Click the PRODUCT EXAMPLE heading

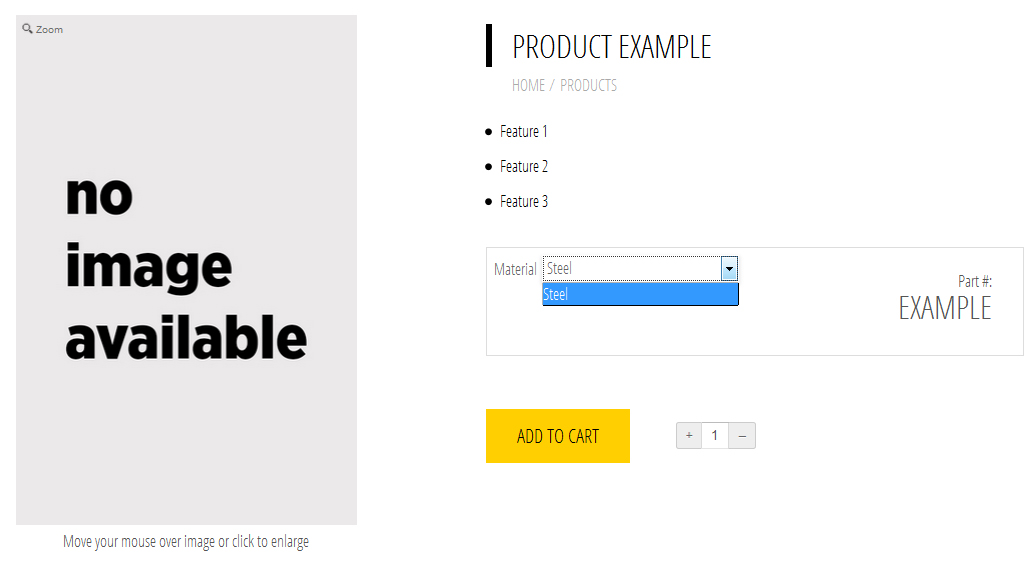tap(611, 47)
